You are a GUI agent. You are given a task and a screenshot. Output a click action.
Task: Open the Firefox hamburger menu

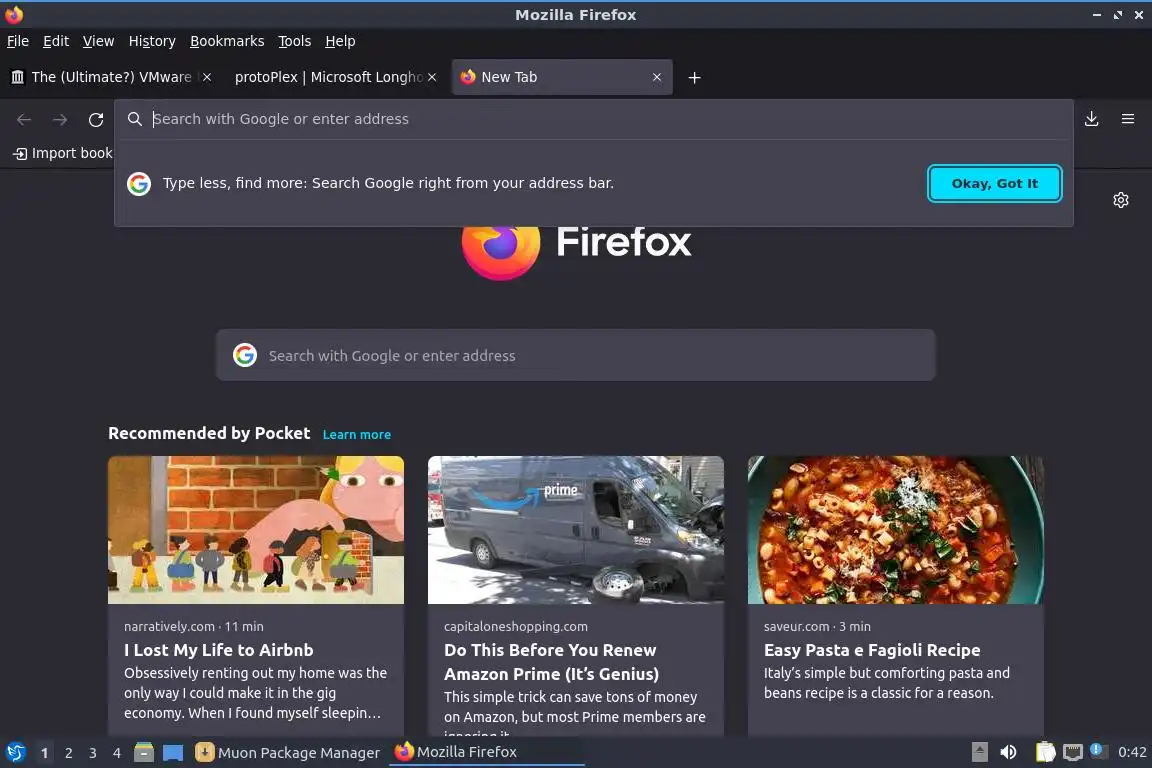click(1128, 119)
